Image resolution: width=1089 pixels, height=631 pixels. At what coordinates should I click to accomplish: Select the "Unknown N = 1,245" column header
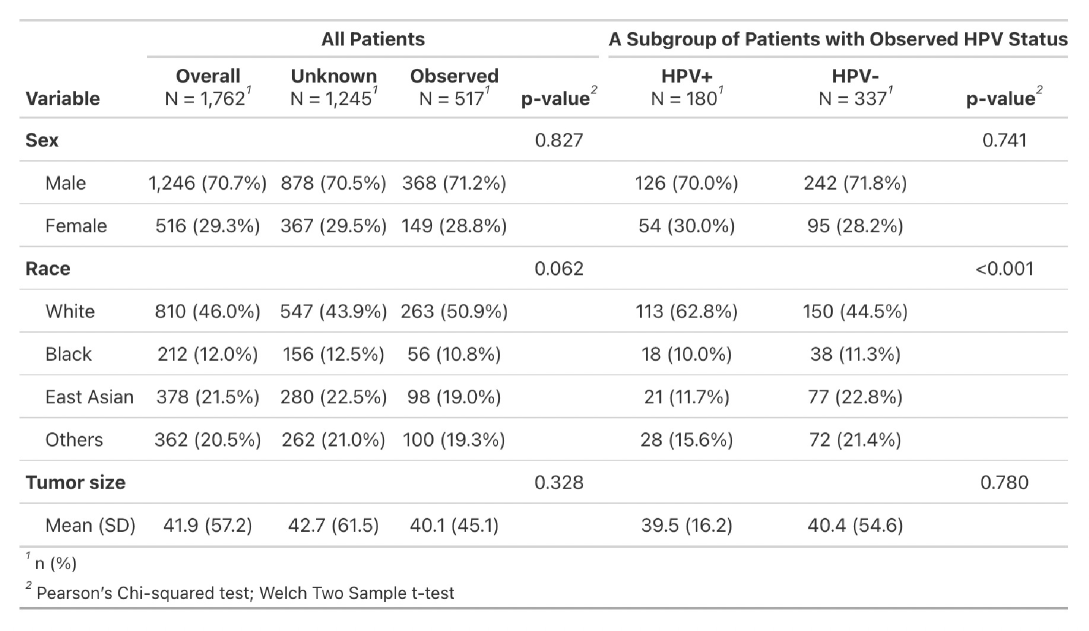point(334,87)
